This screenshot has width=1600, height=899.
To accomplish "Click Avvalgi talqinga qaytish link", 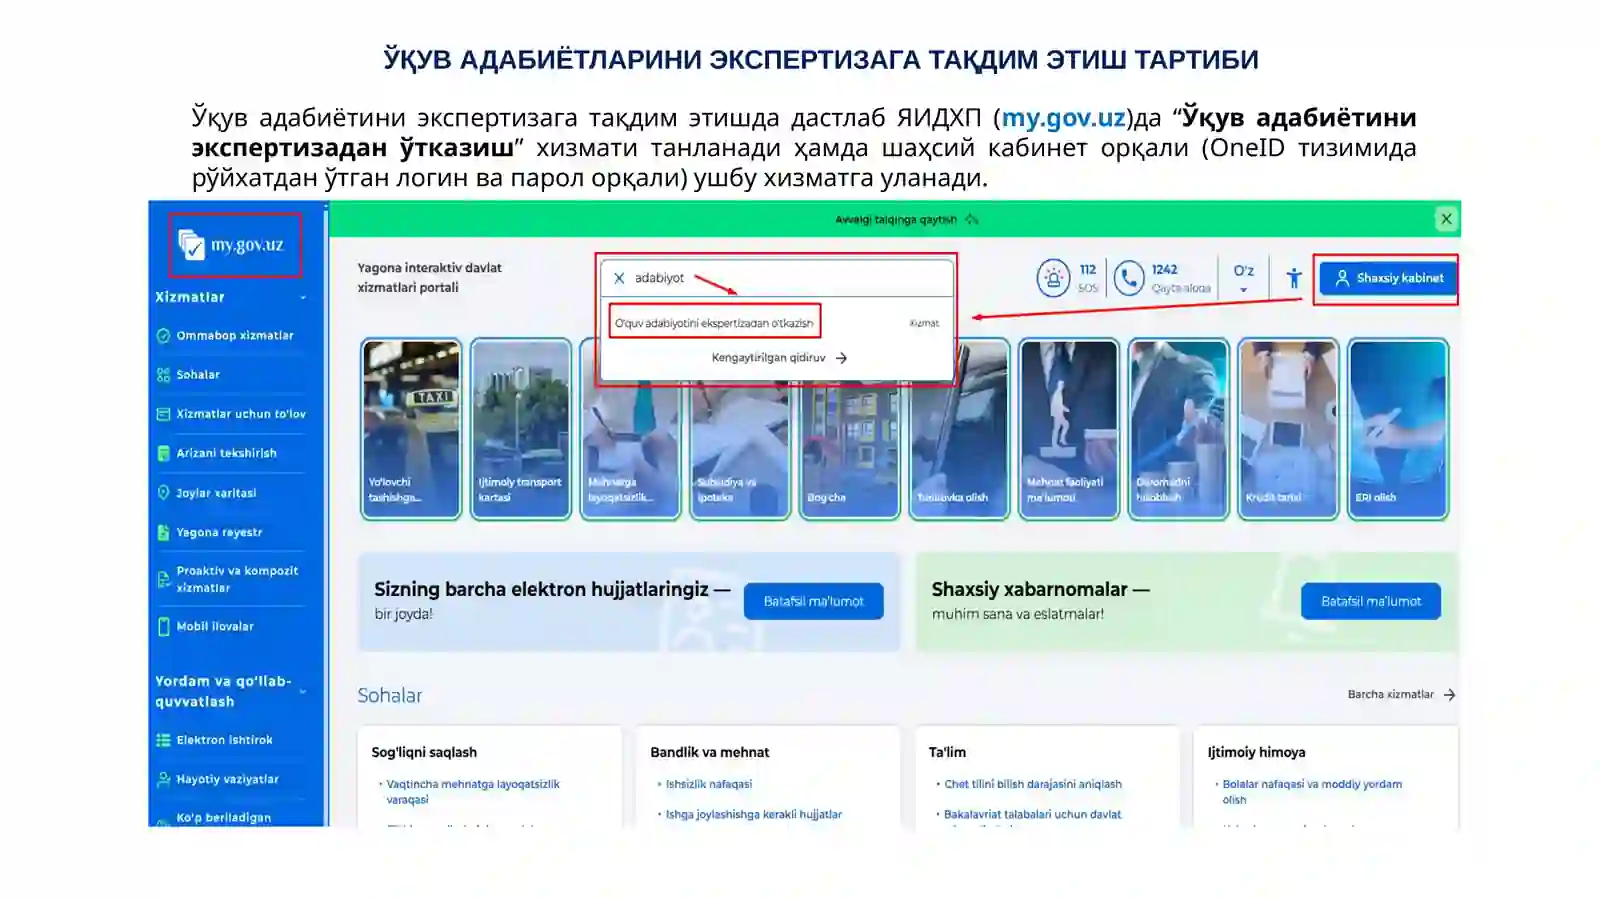I will [896, 220].
